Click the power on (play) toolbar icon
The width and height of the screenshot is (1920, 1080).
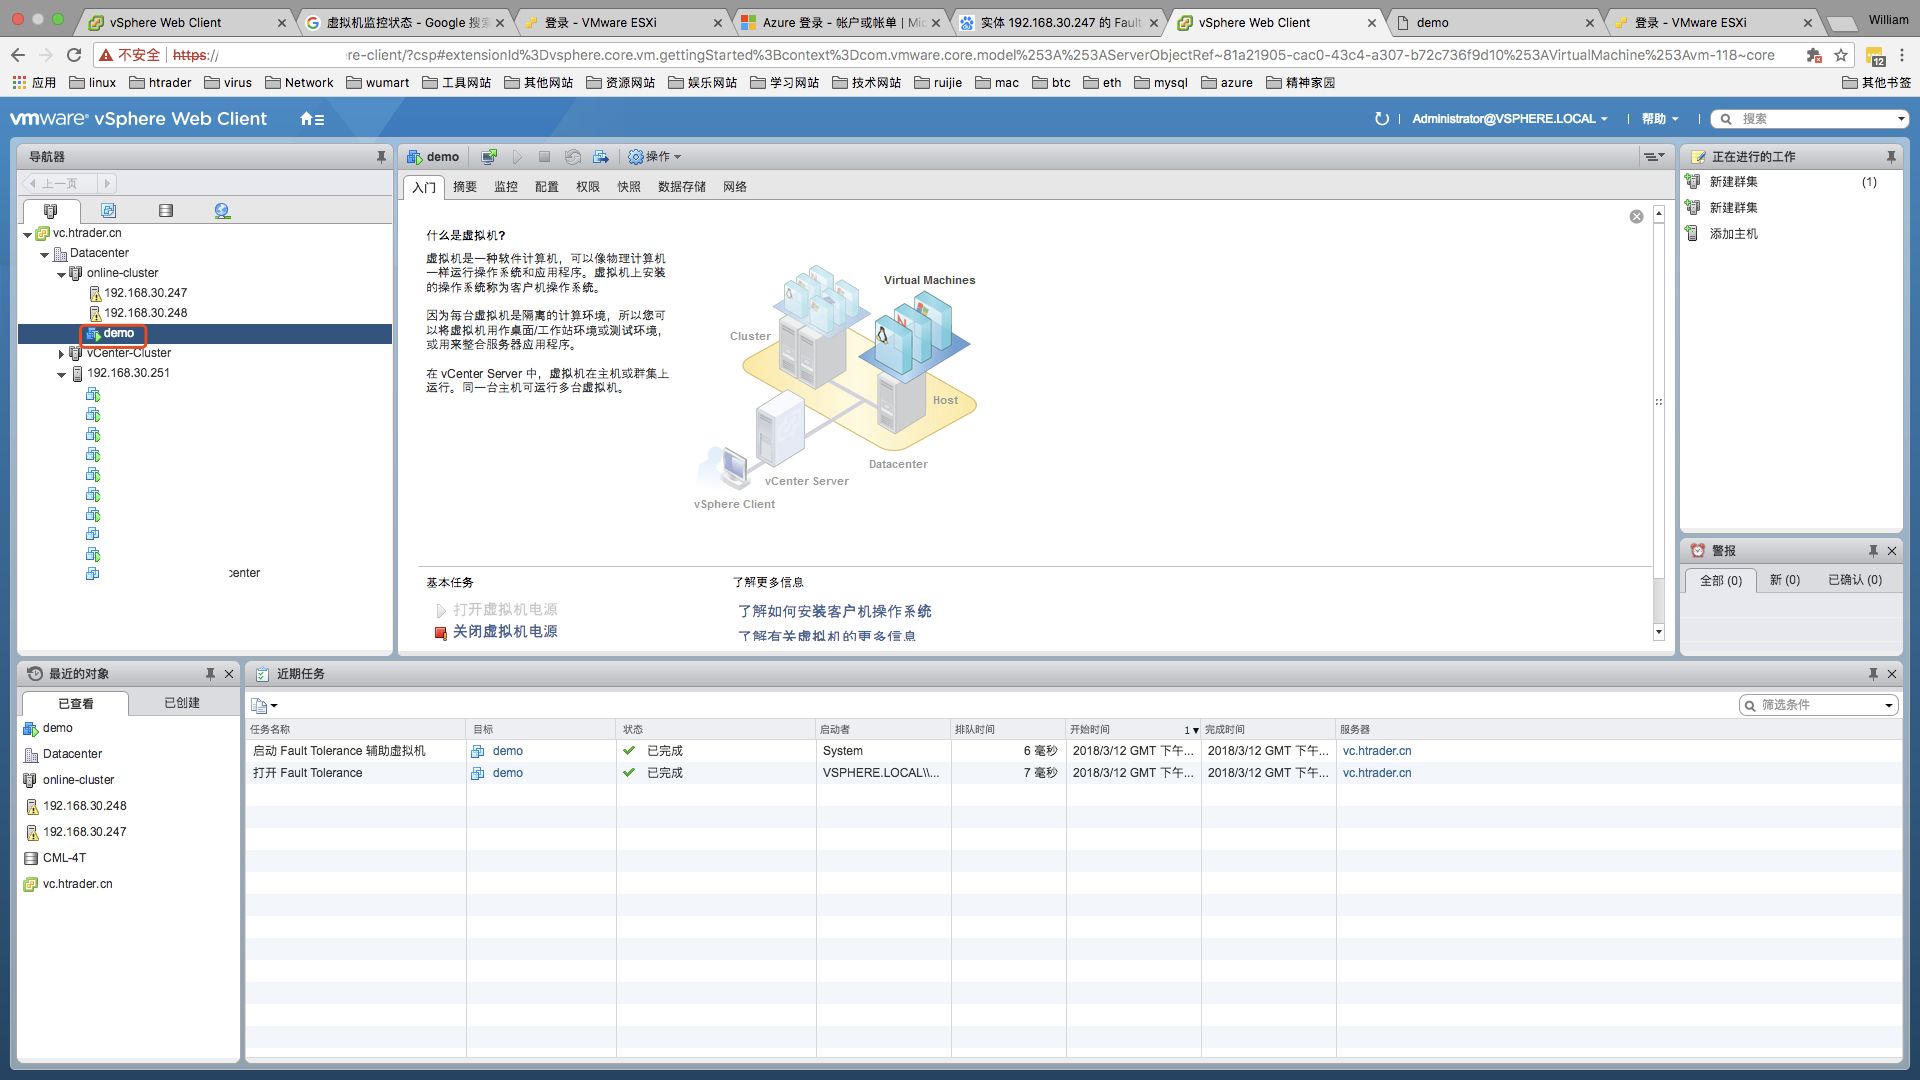pyautogui.click(x=517, y=157)
